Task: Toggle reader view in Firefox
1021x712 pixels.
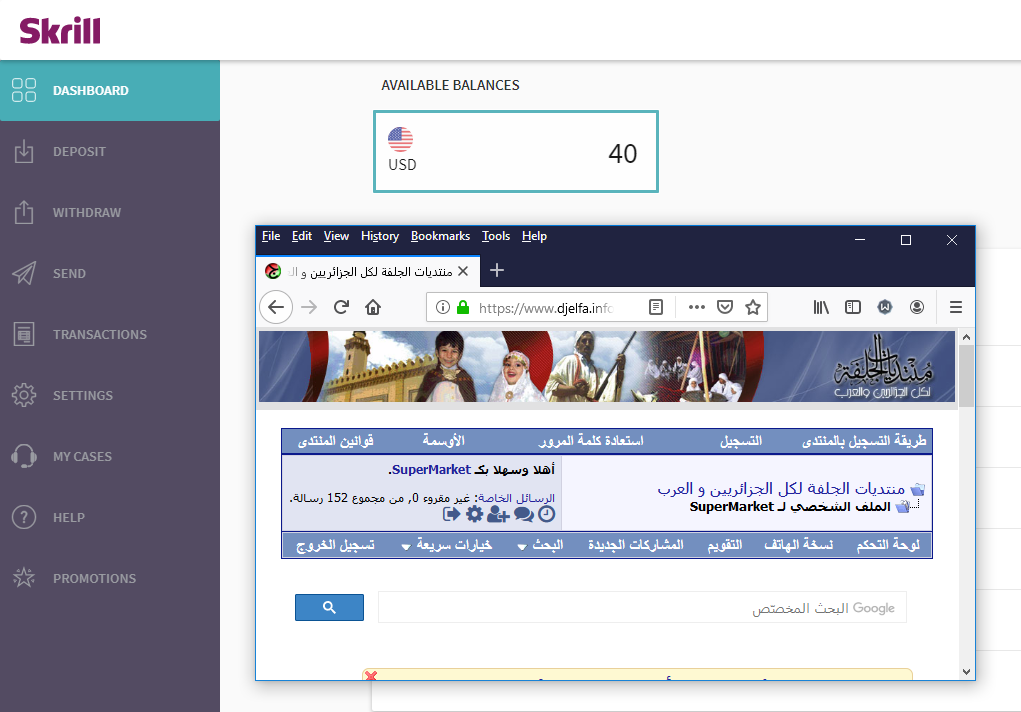Action: [x=656, y=307]
